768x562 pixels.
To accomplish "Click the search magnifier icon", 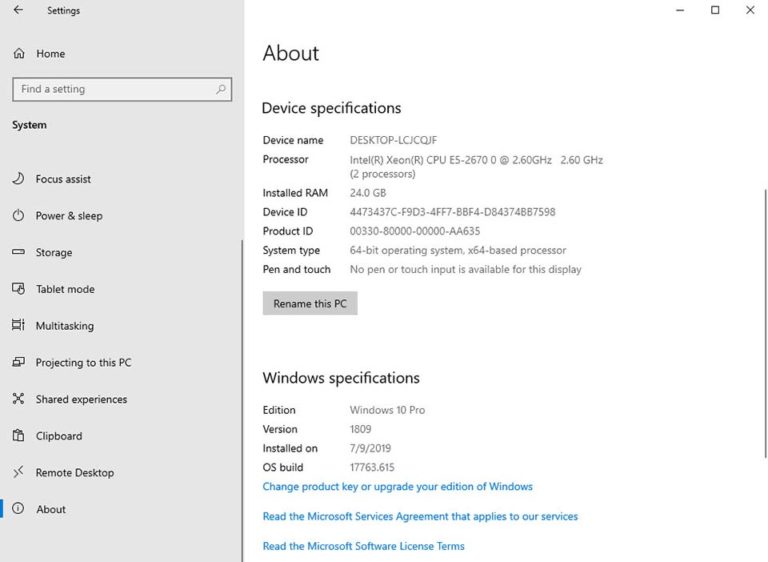I will pyautogui.click(x=221, y=89).
